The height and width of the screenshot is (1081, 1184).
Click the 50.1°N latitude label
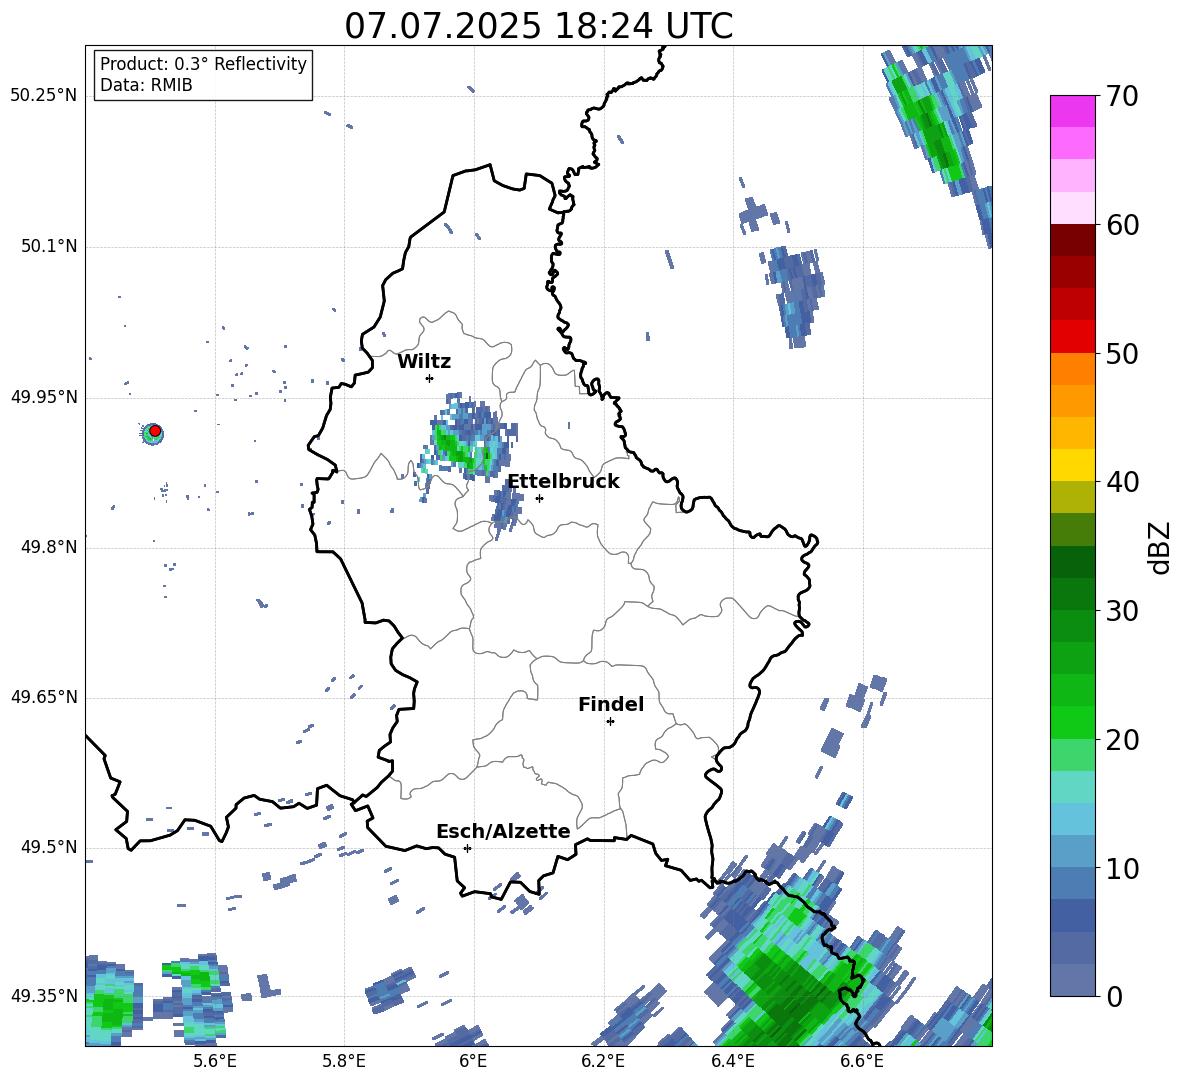coord(48,246)
